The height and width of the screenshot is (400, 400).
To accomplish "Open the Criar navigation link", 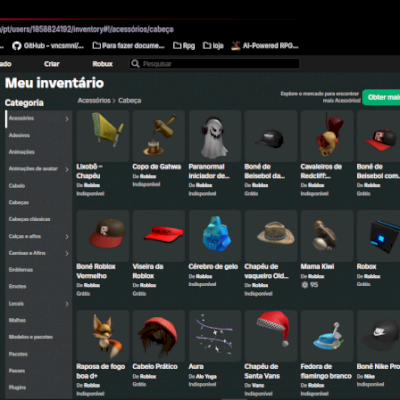I will pyautogui.click(x=52, y=64).
